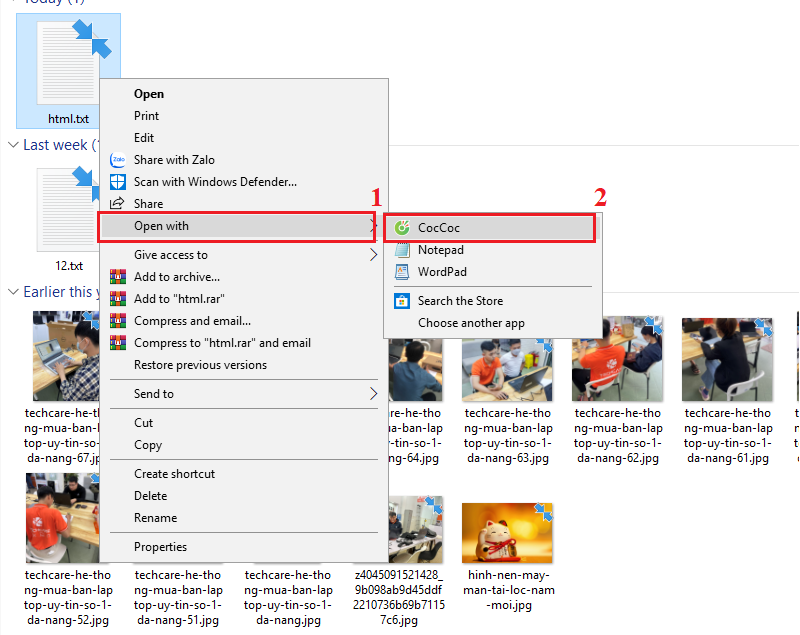
Task: Select the da-nang-61.jpg image thumbnail
Action: (726, 360)
